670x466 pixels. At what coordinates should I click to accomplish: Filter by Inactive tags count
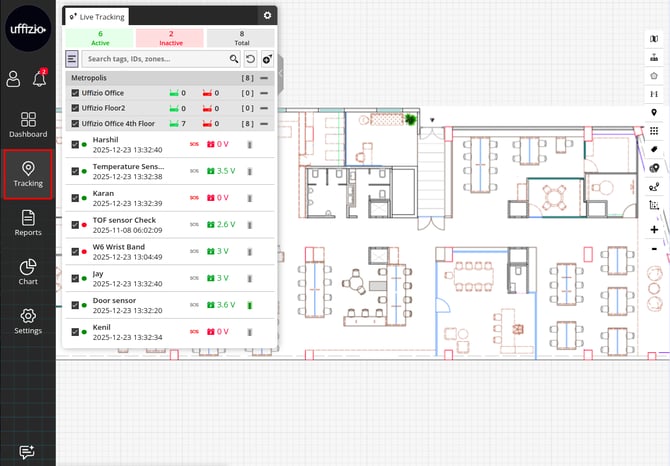170,38
